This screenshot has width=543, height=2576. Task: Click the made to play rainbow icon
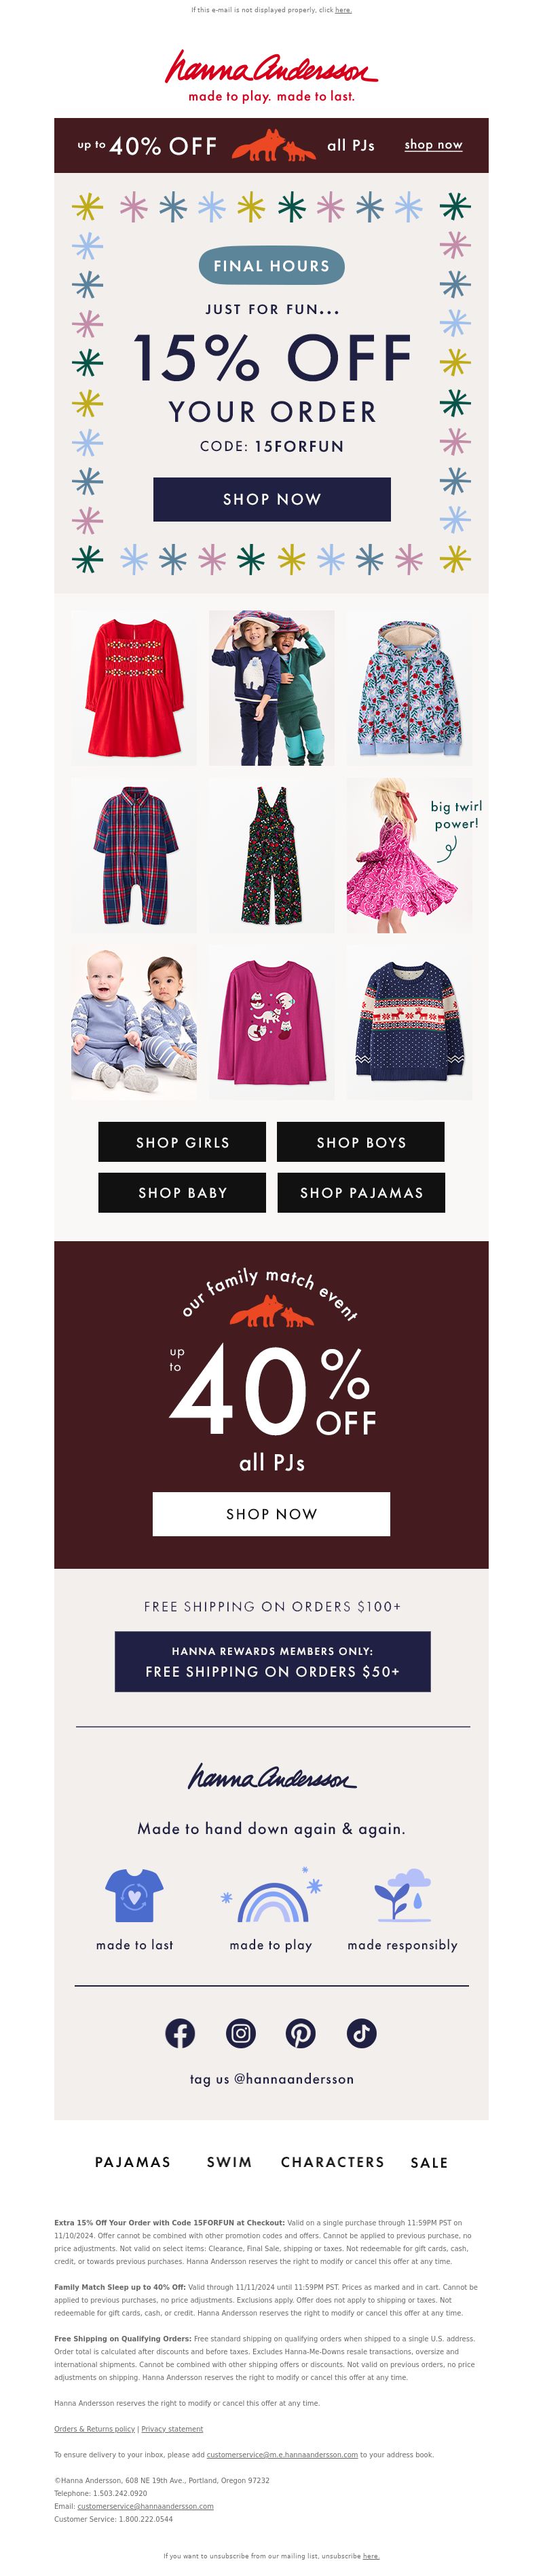click(x=272, y=1895)
